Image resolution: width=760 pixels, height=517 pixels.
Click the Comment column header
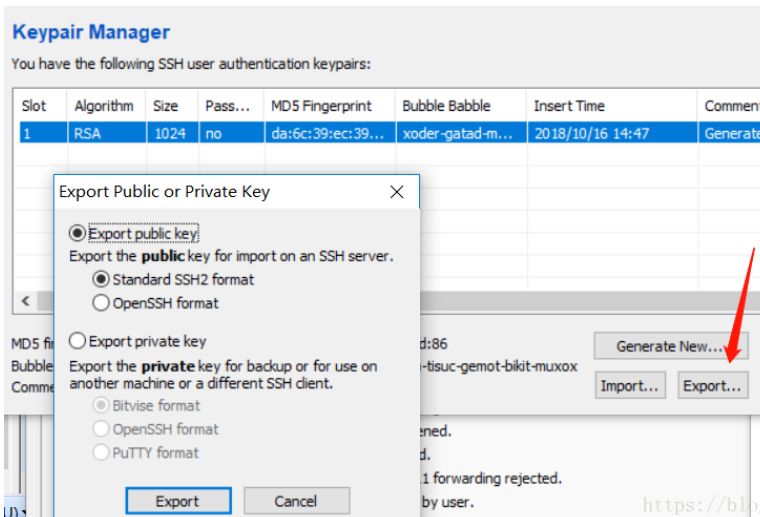730,106
